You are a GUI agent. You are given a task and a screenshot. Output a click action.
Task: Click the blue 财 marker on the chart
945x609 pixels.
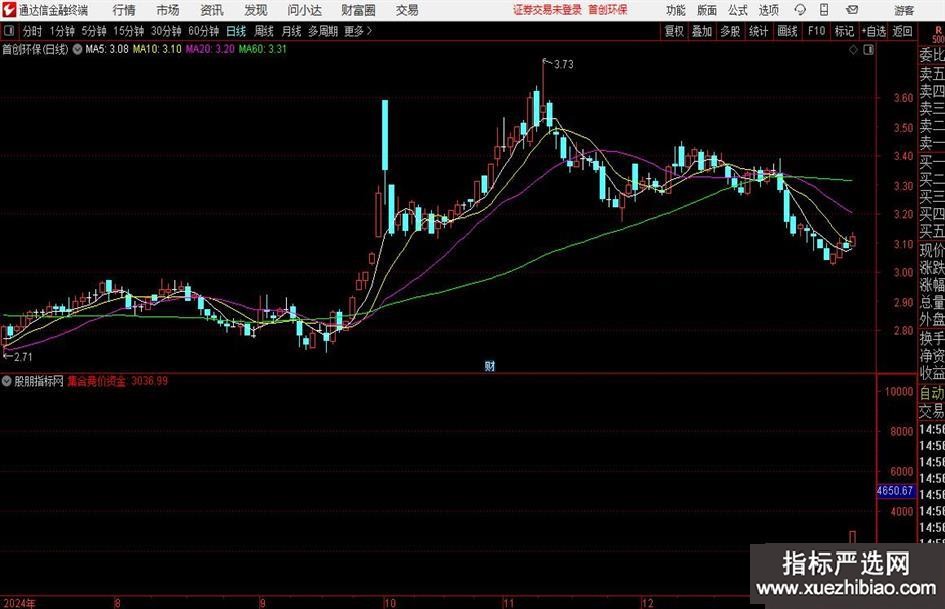[490, 365]
